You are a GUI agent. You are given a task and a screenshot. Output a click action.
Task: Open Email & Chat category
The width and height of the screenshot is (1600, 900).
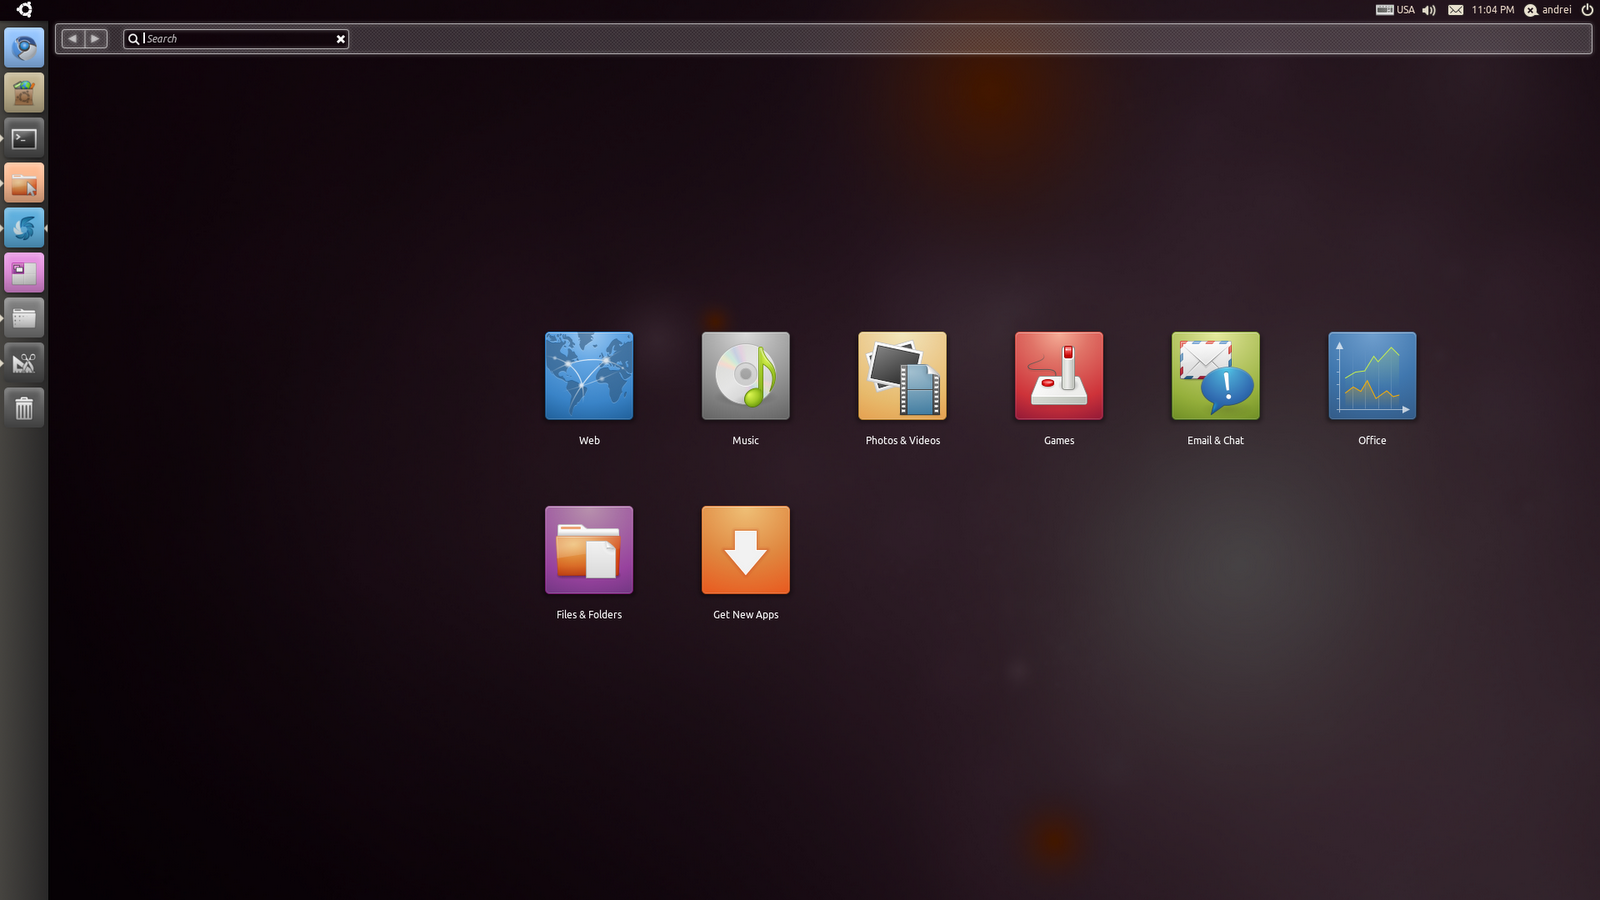tap(1215, 376)
